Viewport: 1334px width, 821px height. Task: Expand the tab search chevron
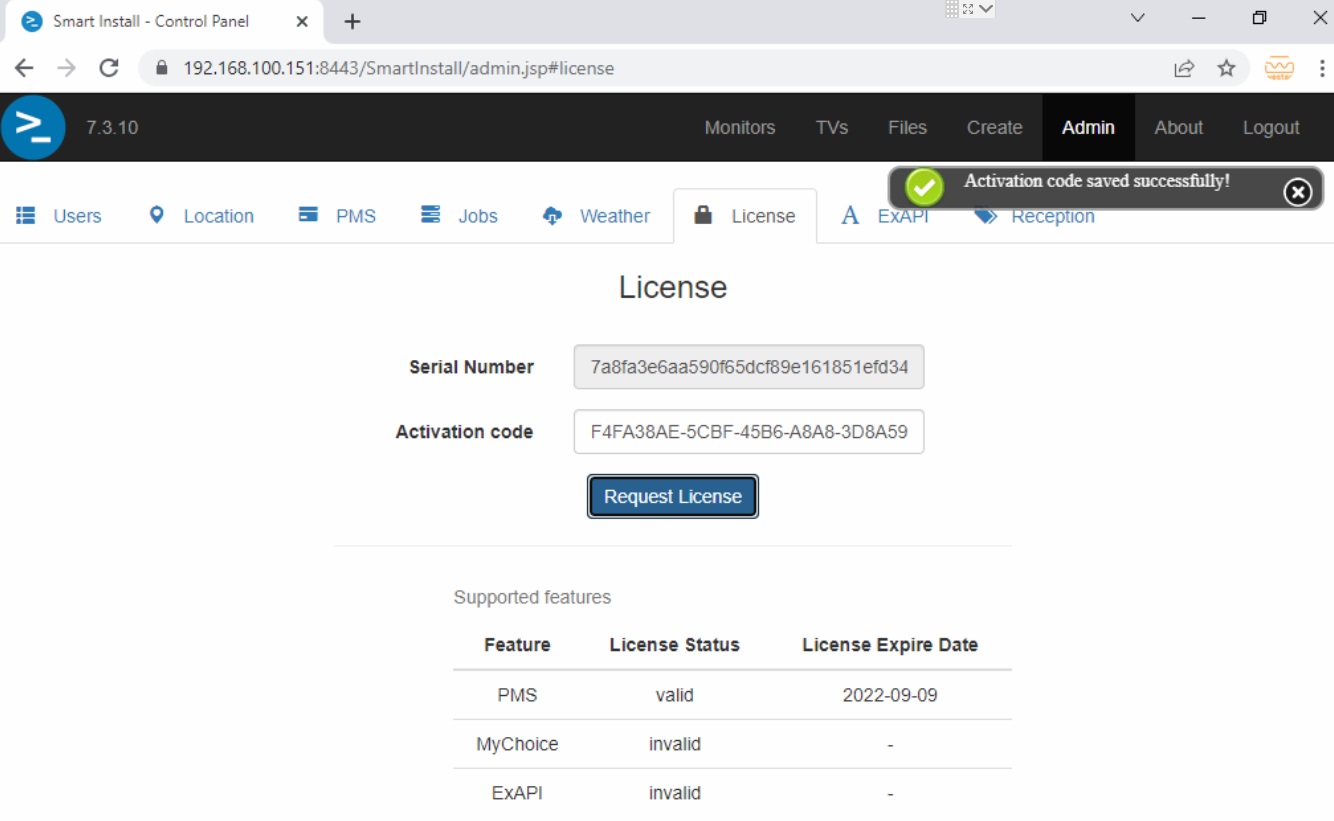coord(1137,18)
